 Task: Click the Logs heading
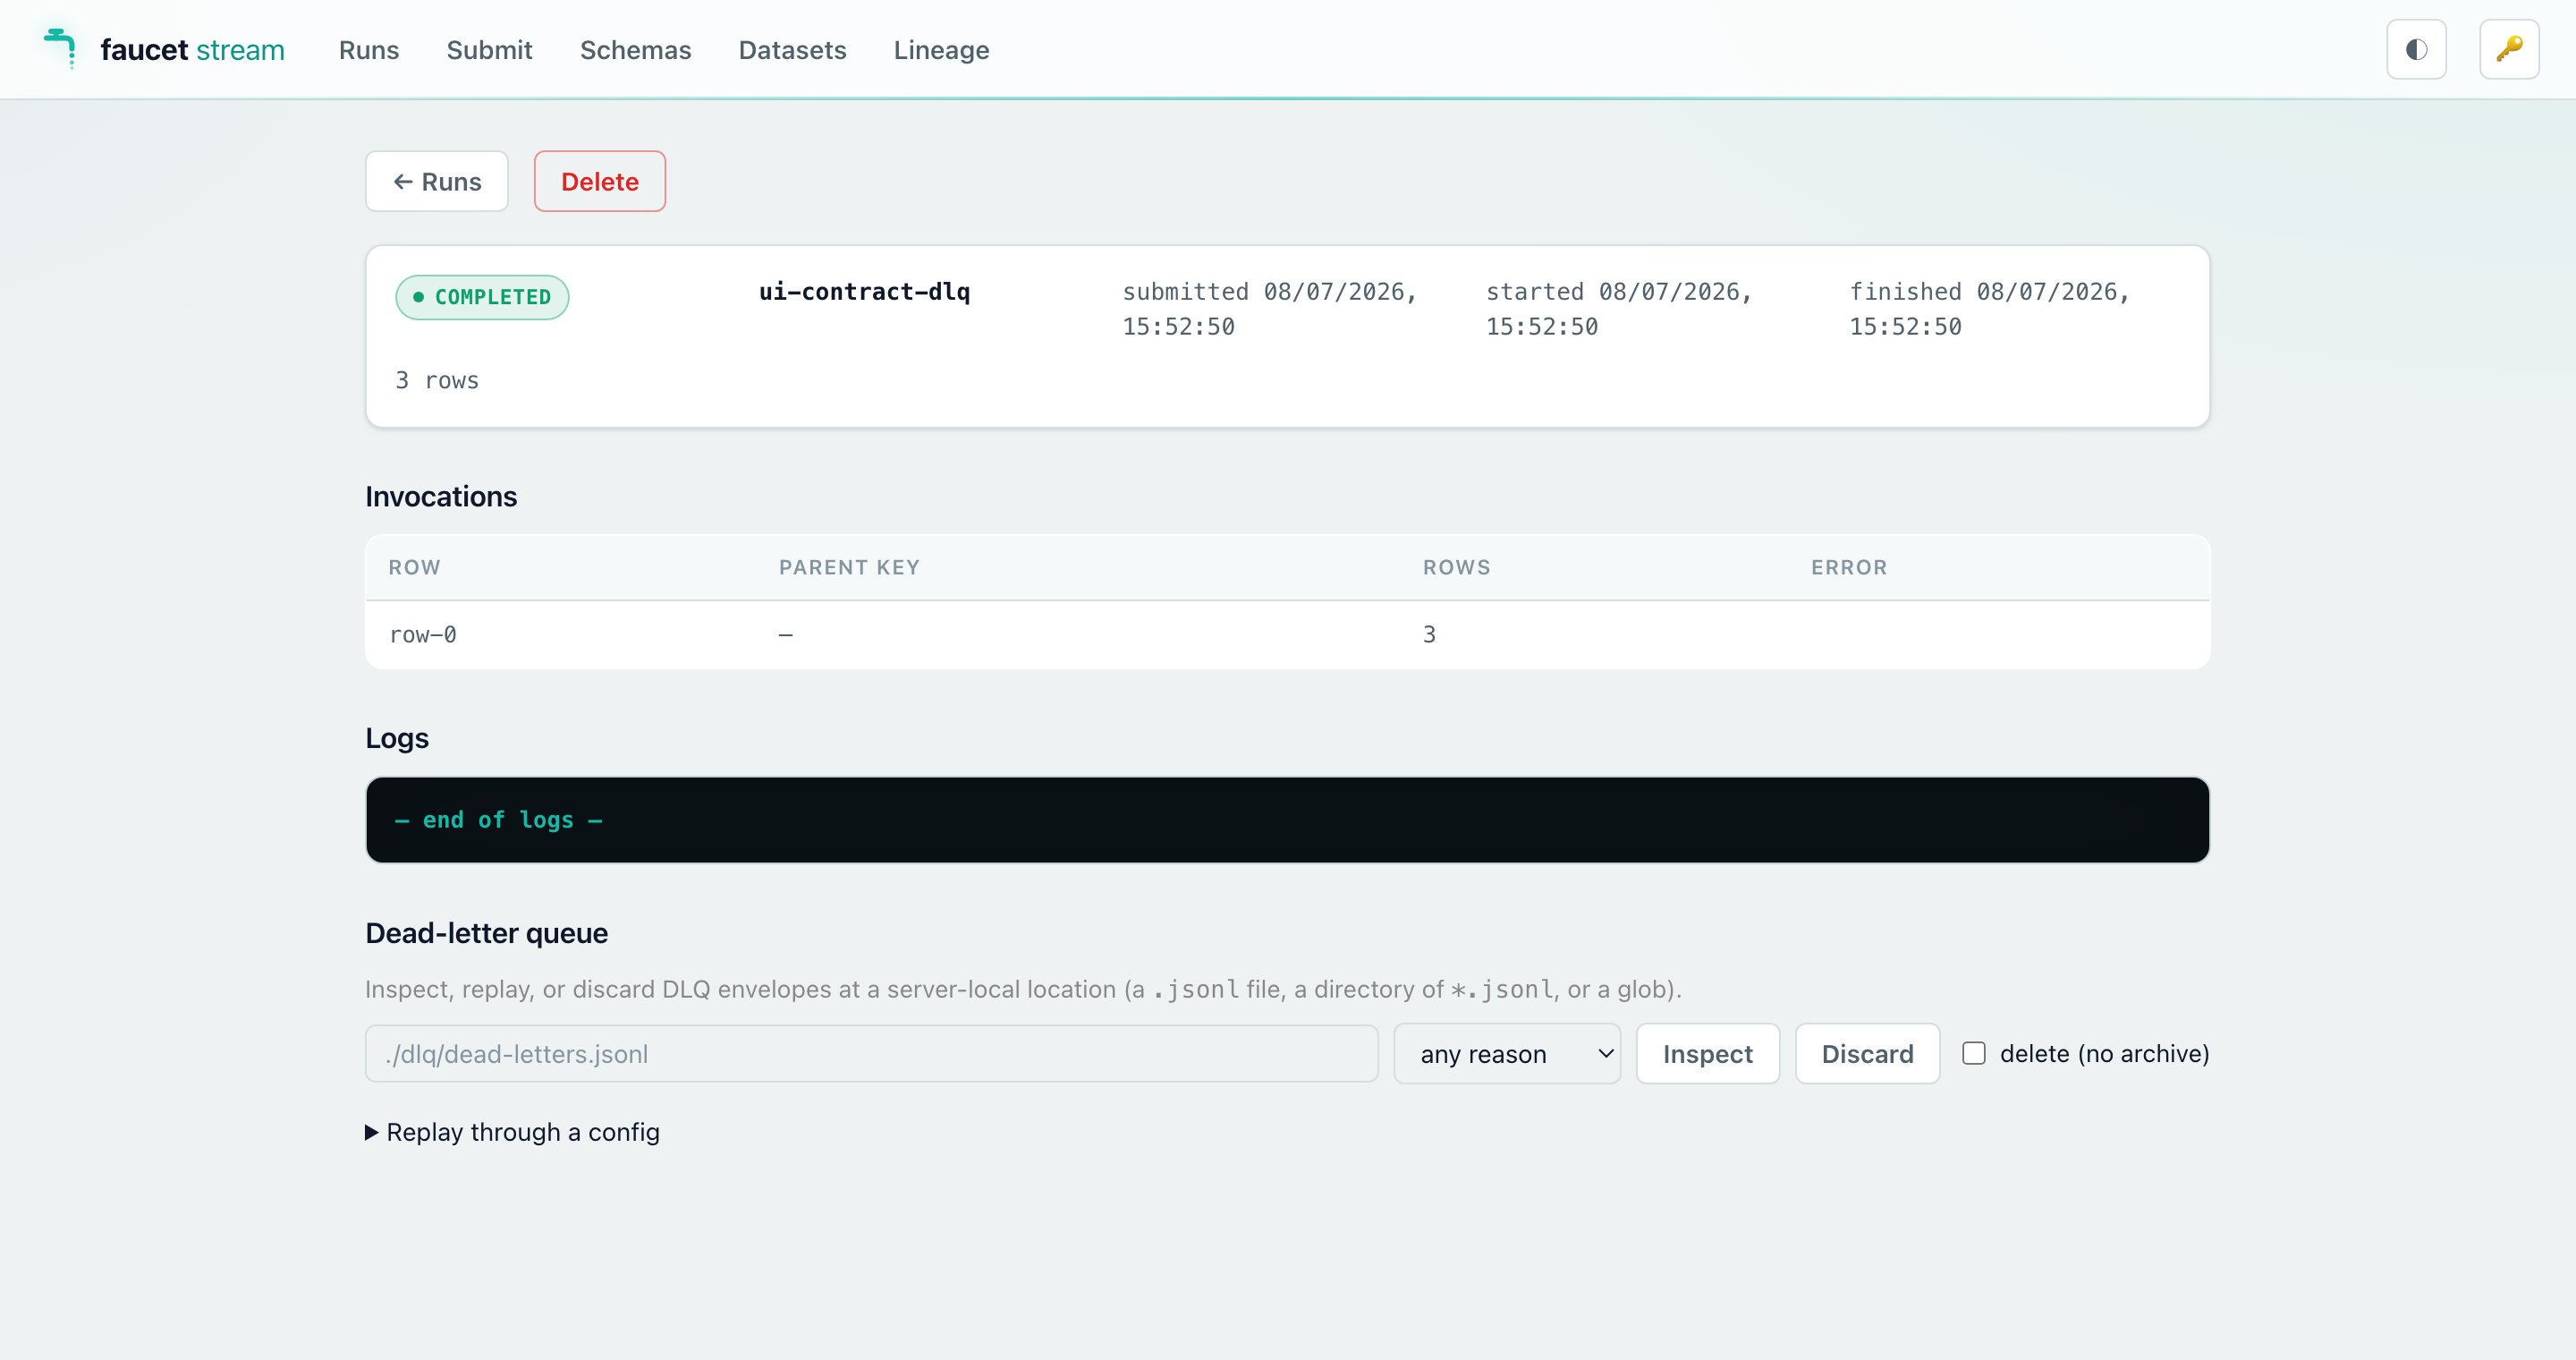(397, 738)
